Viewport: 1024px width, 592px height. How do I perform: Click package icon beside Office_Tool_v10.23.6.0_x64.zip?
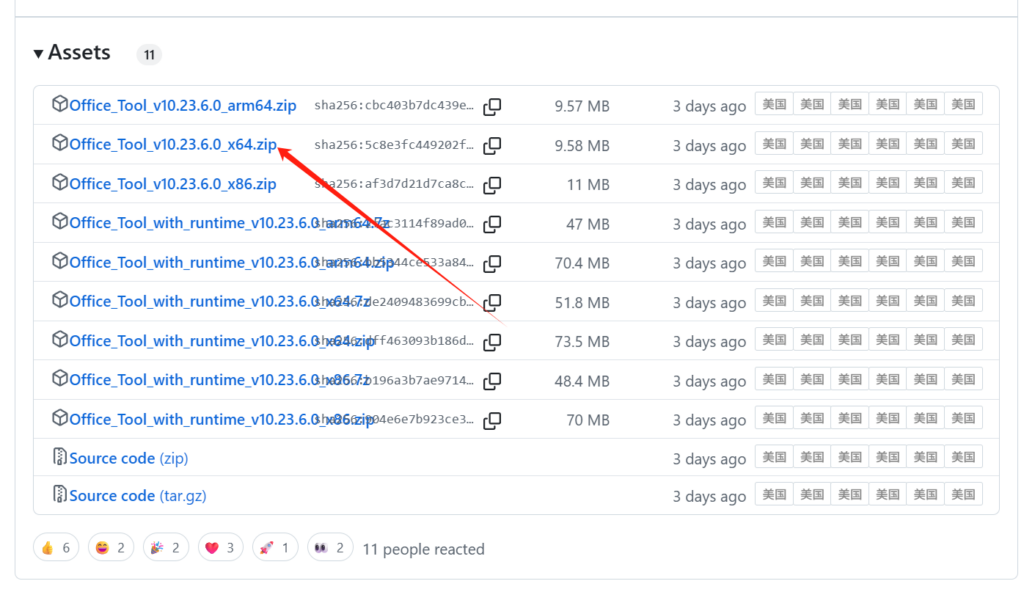pyautogui.click(x=59, y=143)
